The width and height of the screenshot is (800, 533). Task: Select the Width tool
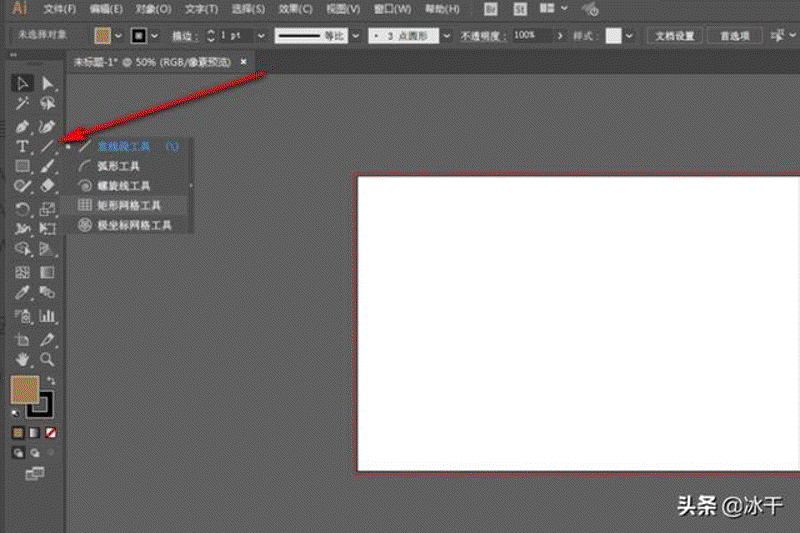(22, 229)
